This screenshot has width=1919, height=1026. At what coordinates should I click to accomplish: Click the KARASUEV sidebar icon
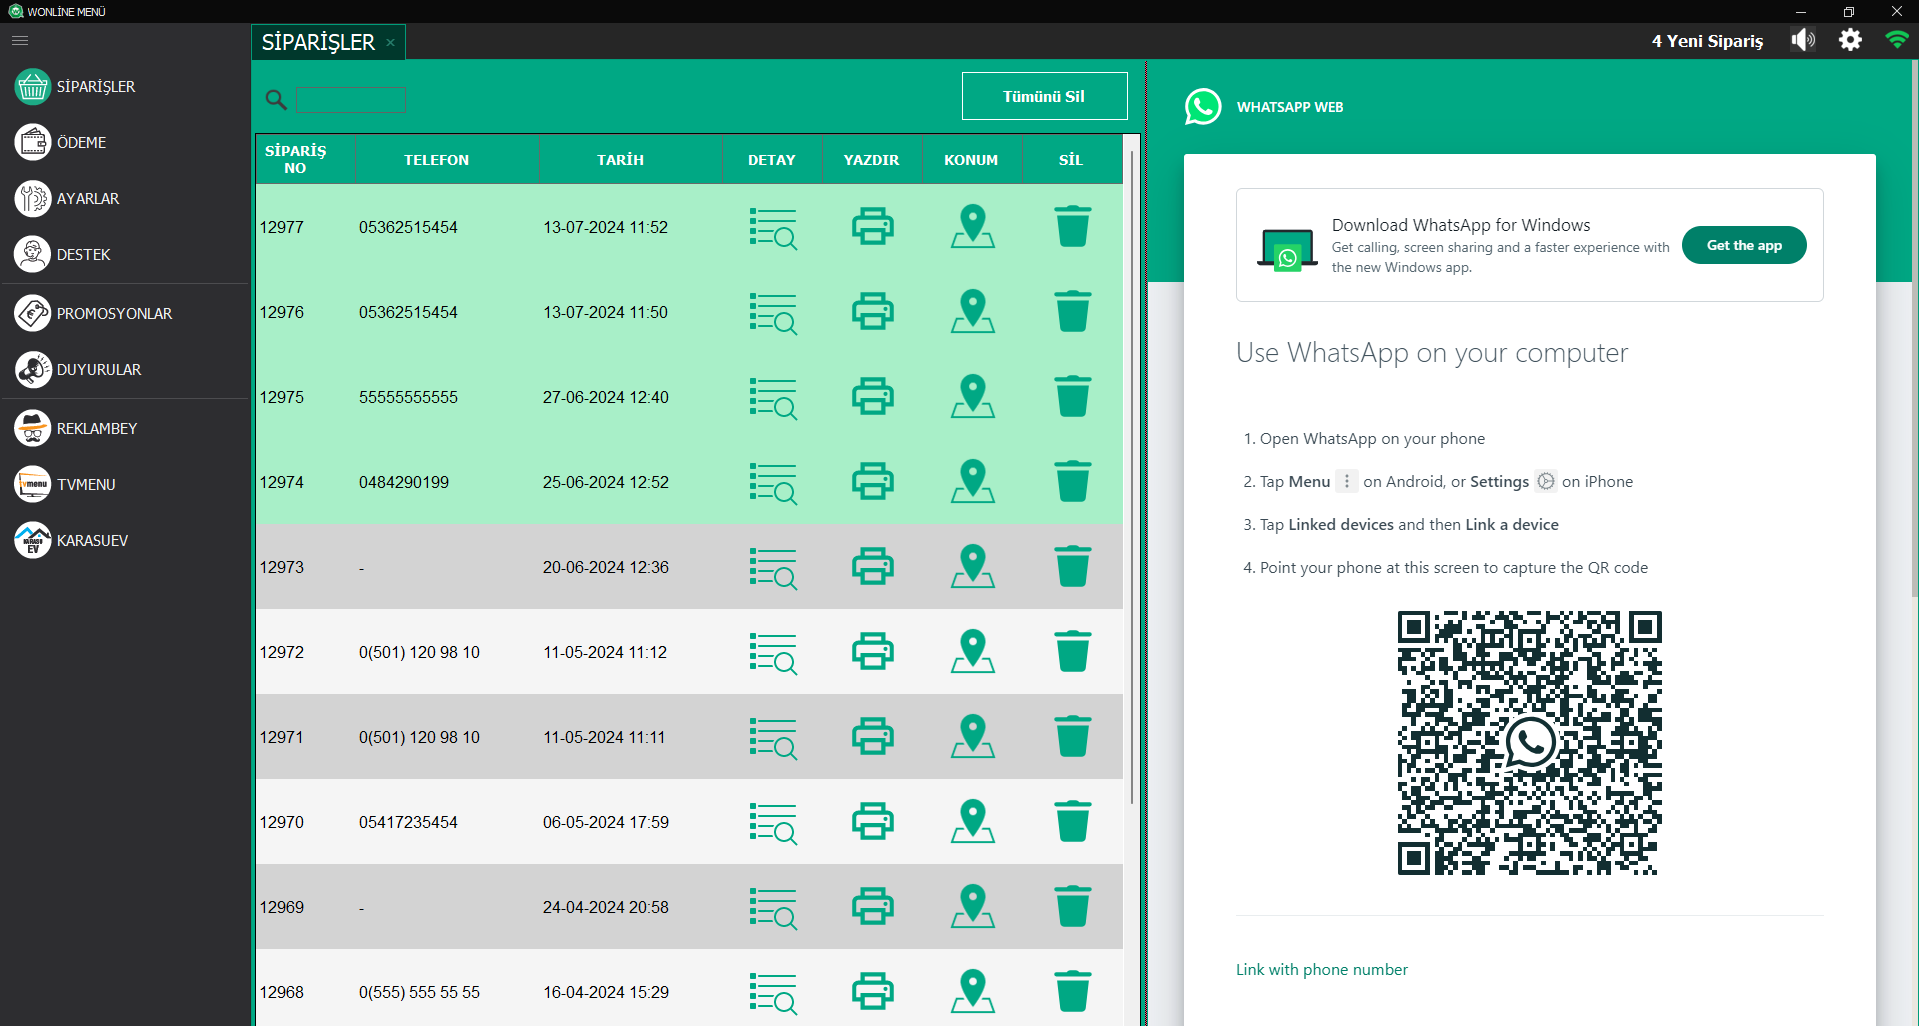(x=33, y=541)
